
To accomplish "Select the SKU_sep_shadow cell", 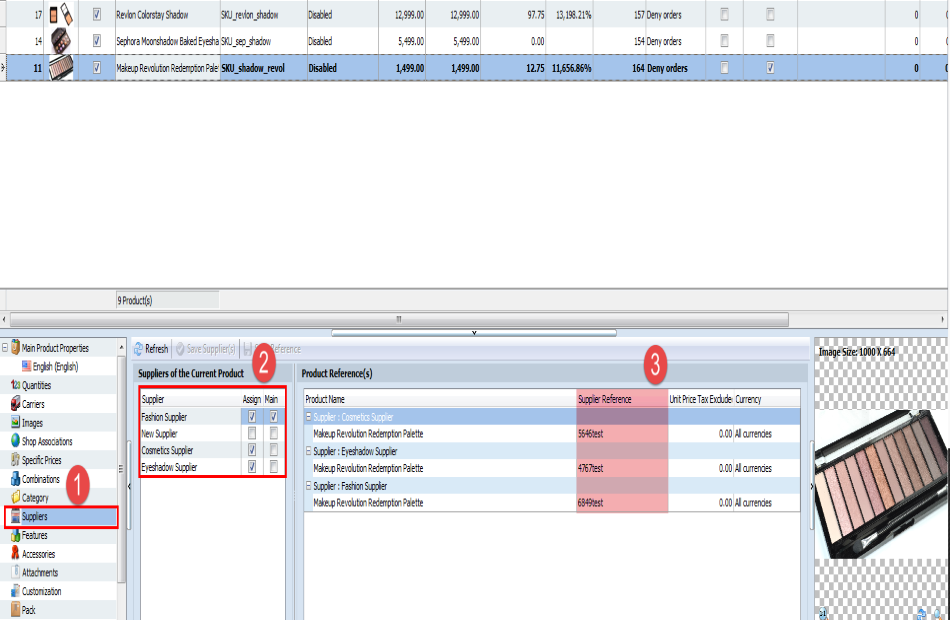I will 263,41.
